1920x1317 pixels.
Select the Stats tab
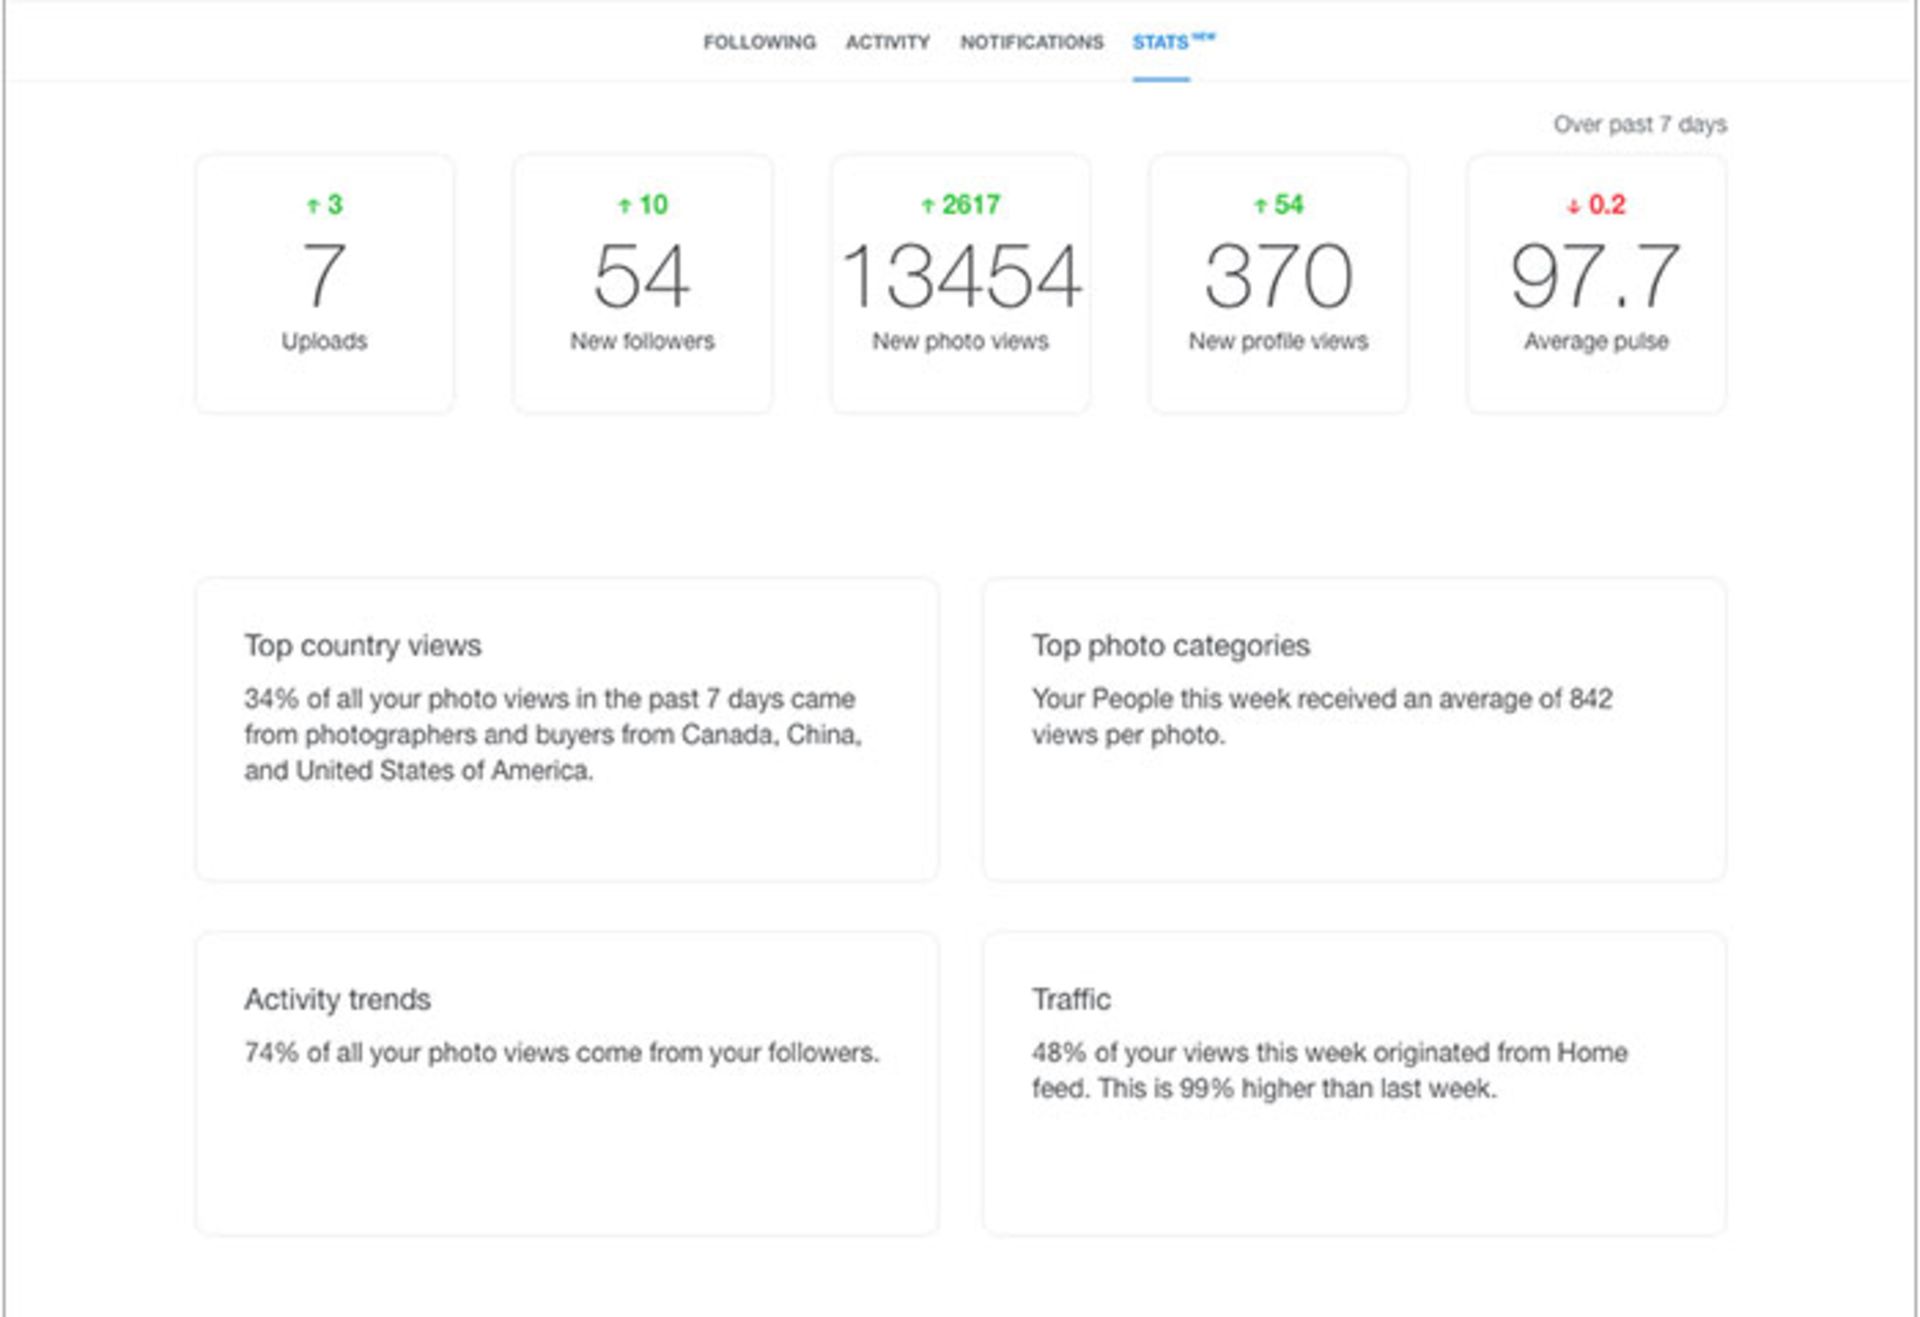coord(1160,42)
